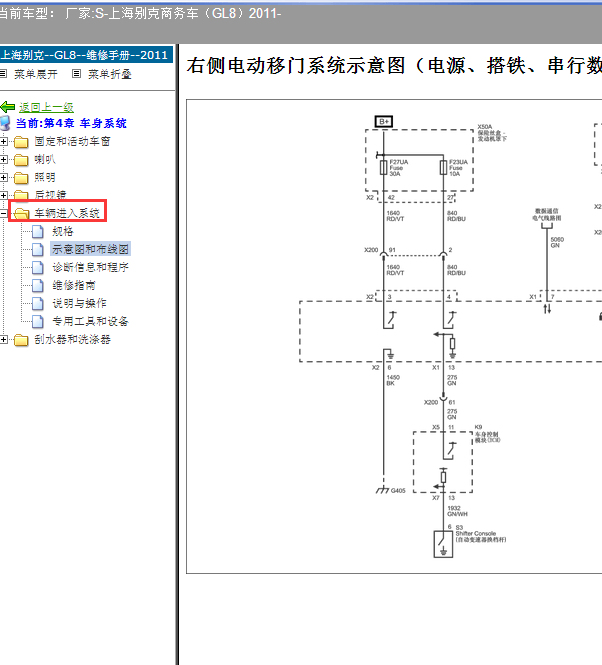Click the 规格 page icon

tap(38, 231)
